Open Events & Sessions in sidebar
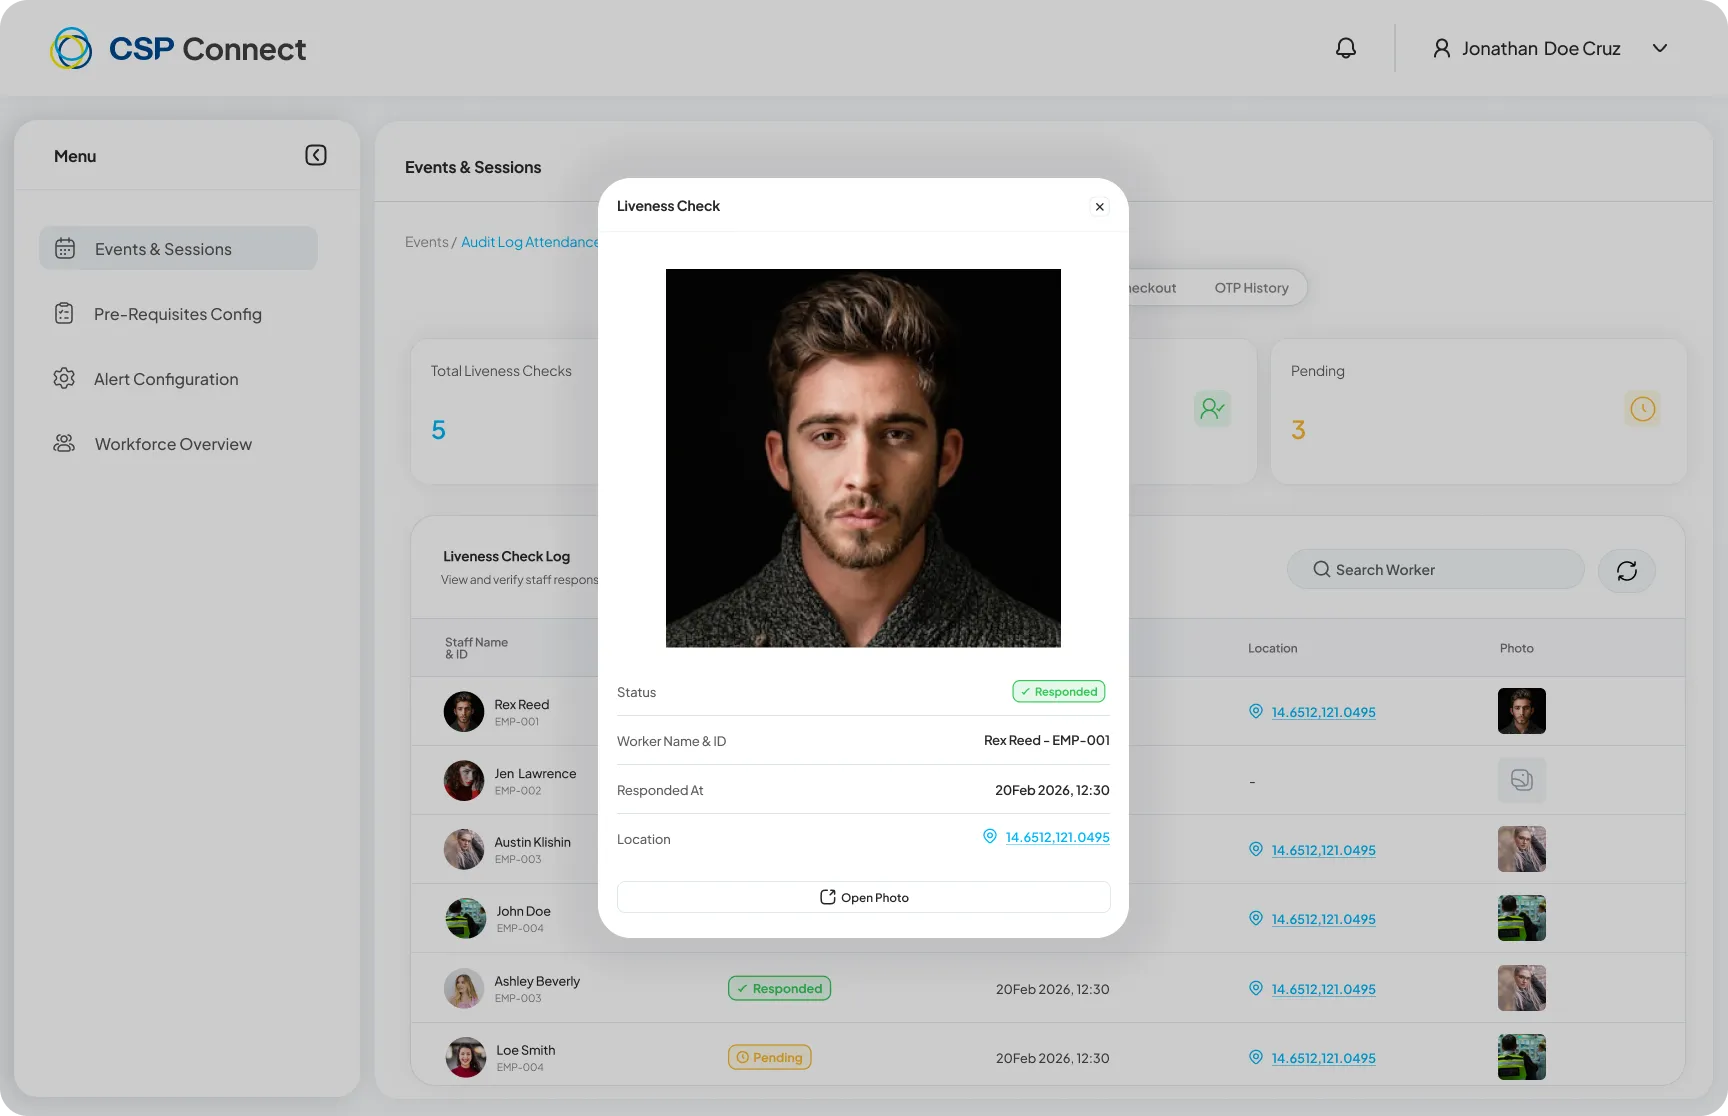Image resolution: width=1728 pixels, height=1116 pixels. click(x=178, y=248)
